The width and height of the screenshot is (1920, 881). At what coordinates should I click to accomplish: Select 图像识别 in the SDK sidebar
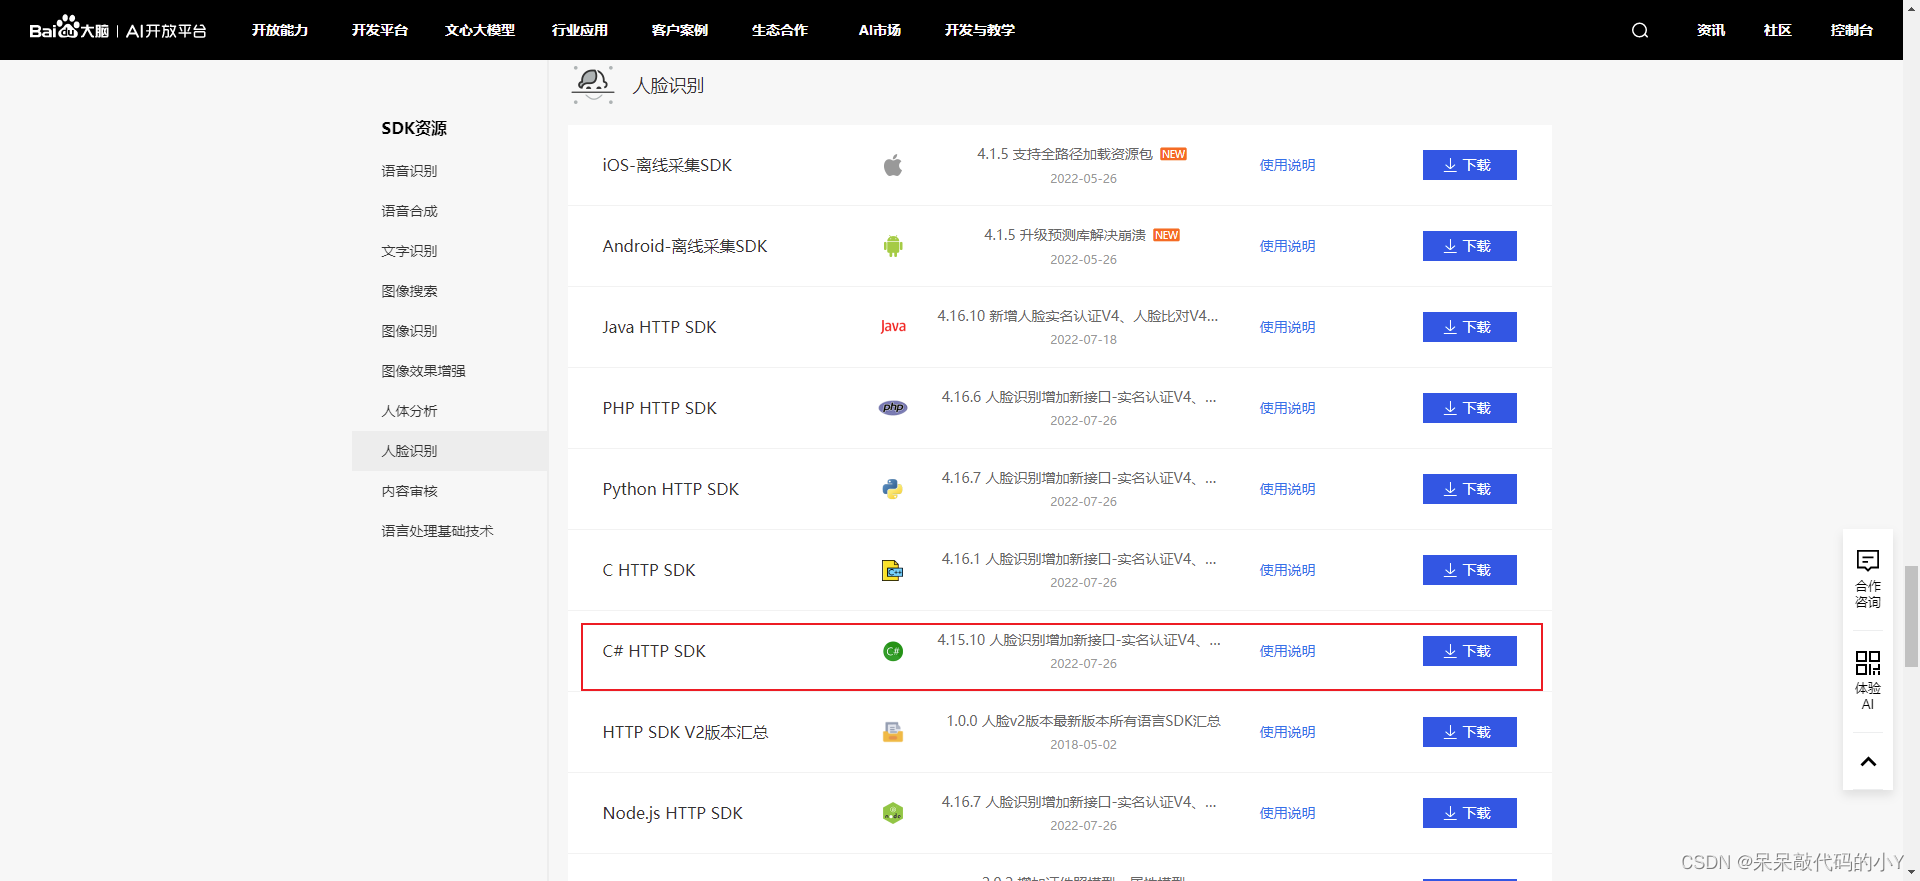point(409,331)
